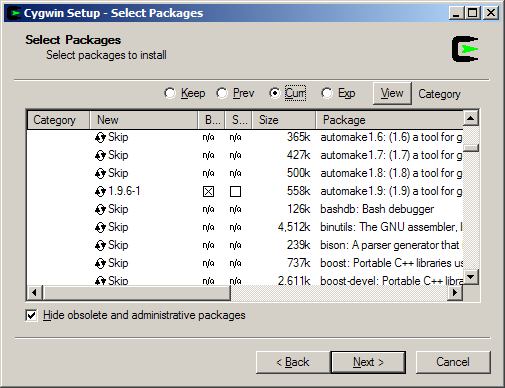Click Skip for automake1.7
The width and height of the screenshot is (505, 388).
118,155
